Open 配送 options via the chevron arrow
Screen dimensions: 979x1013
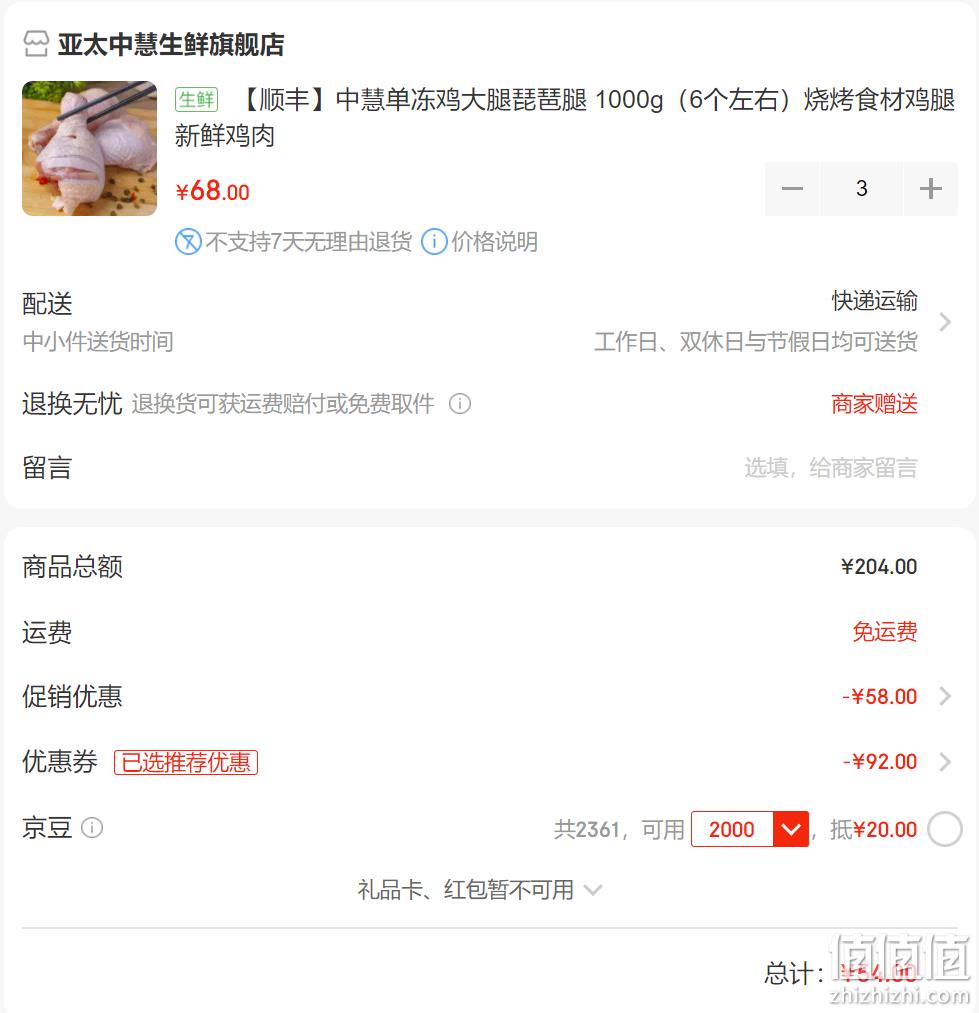tap(945, 322)
